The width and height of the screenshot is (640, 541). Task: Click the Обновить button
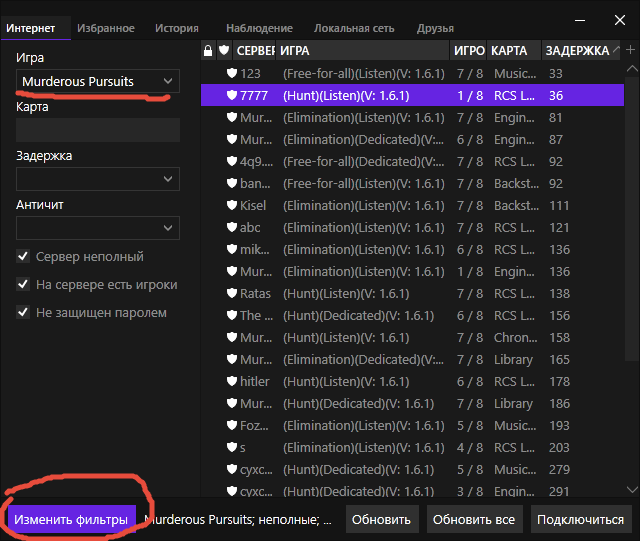click(381, 519)
